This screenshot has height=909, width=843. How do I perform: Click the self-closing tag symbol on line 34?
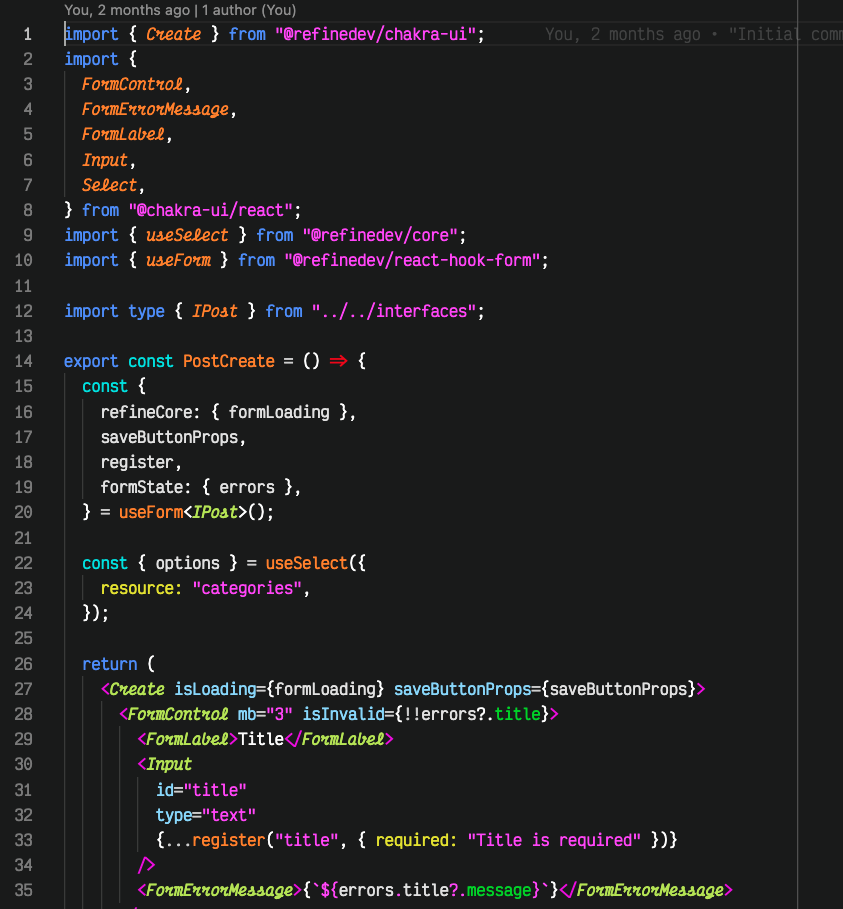coord(146,866)
